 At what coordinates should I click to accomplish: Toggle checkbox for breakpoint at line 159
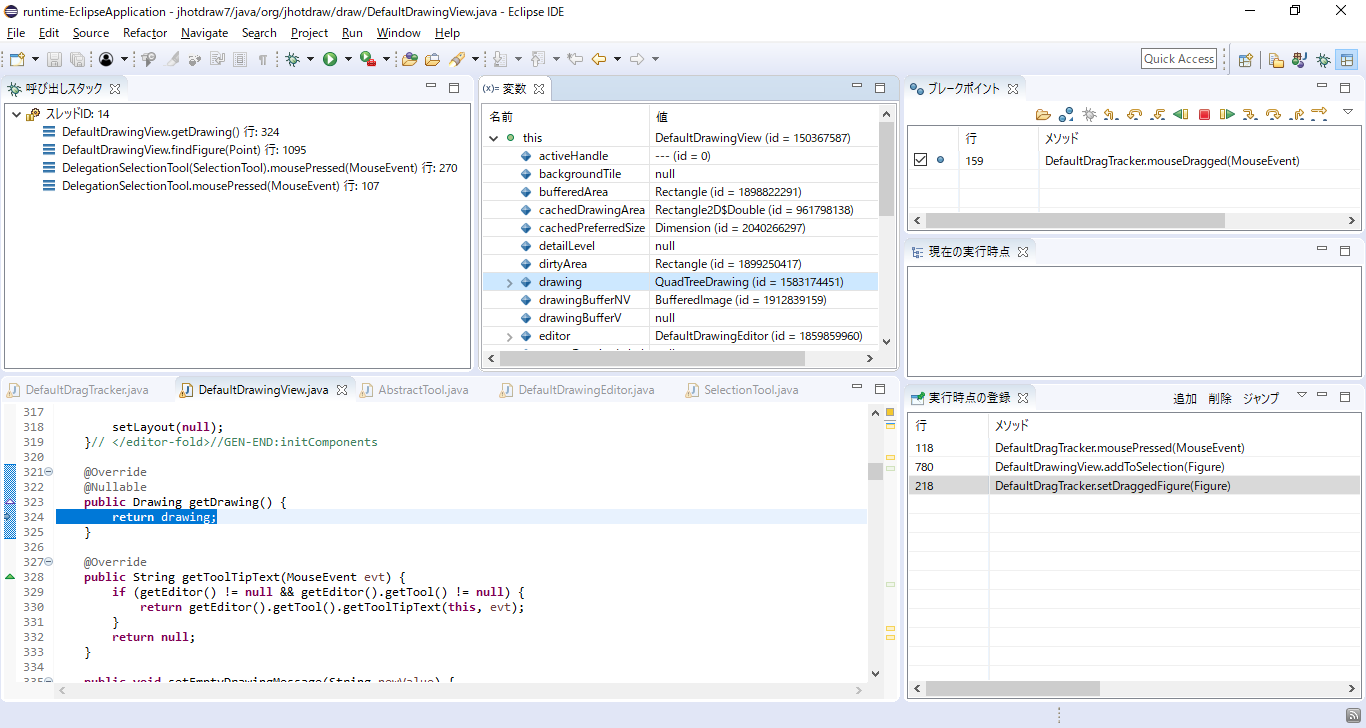(x=921, y=160)
